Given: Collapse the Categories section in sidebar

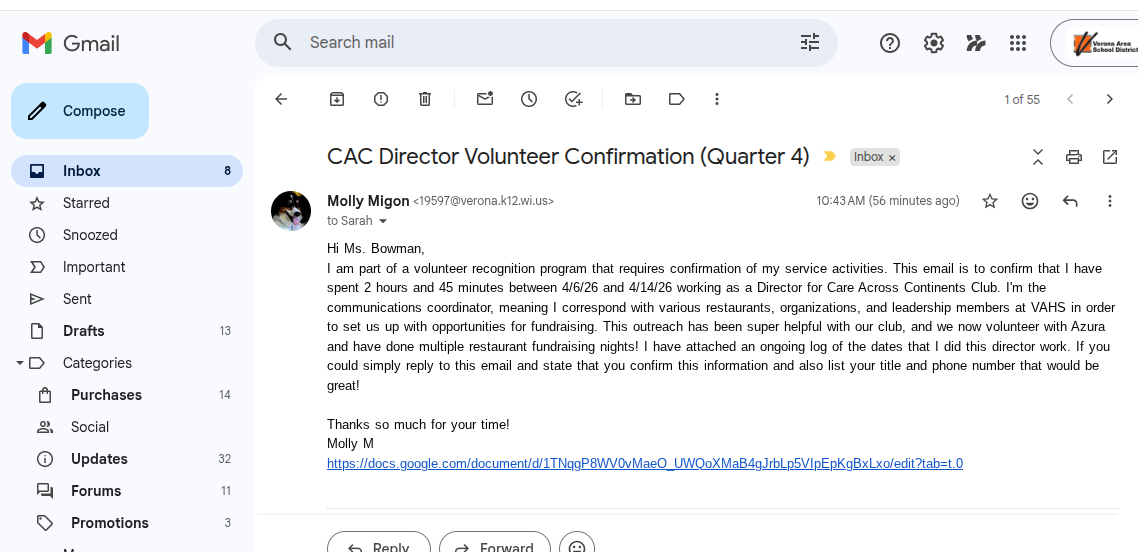Looking at the screenshot, I should point(20,363).
